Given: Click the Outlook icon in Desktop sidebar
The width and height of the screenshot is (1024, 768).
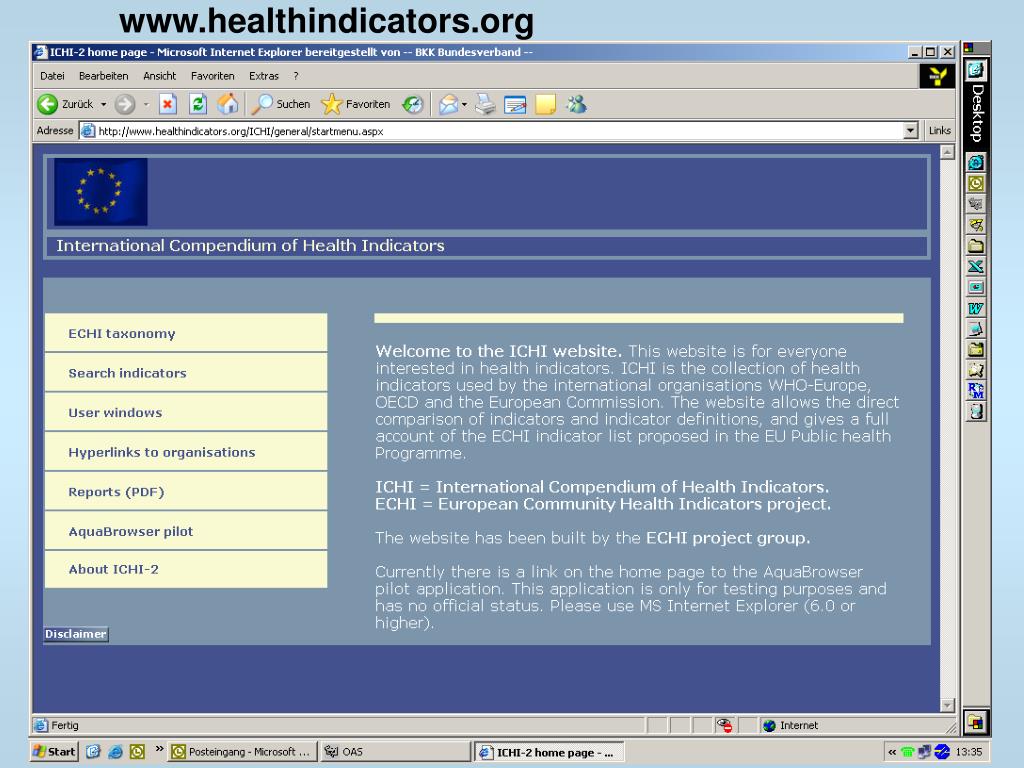Looking at the screenshot, I should click(976, 183).
